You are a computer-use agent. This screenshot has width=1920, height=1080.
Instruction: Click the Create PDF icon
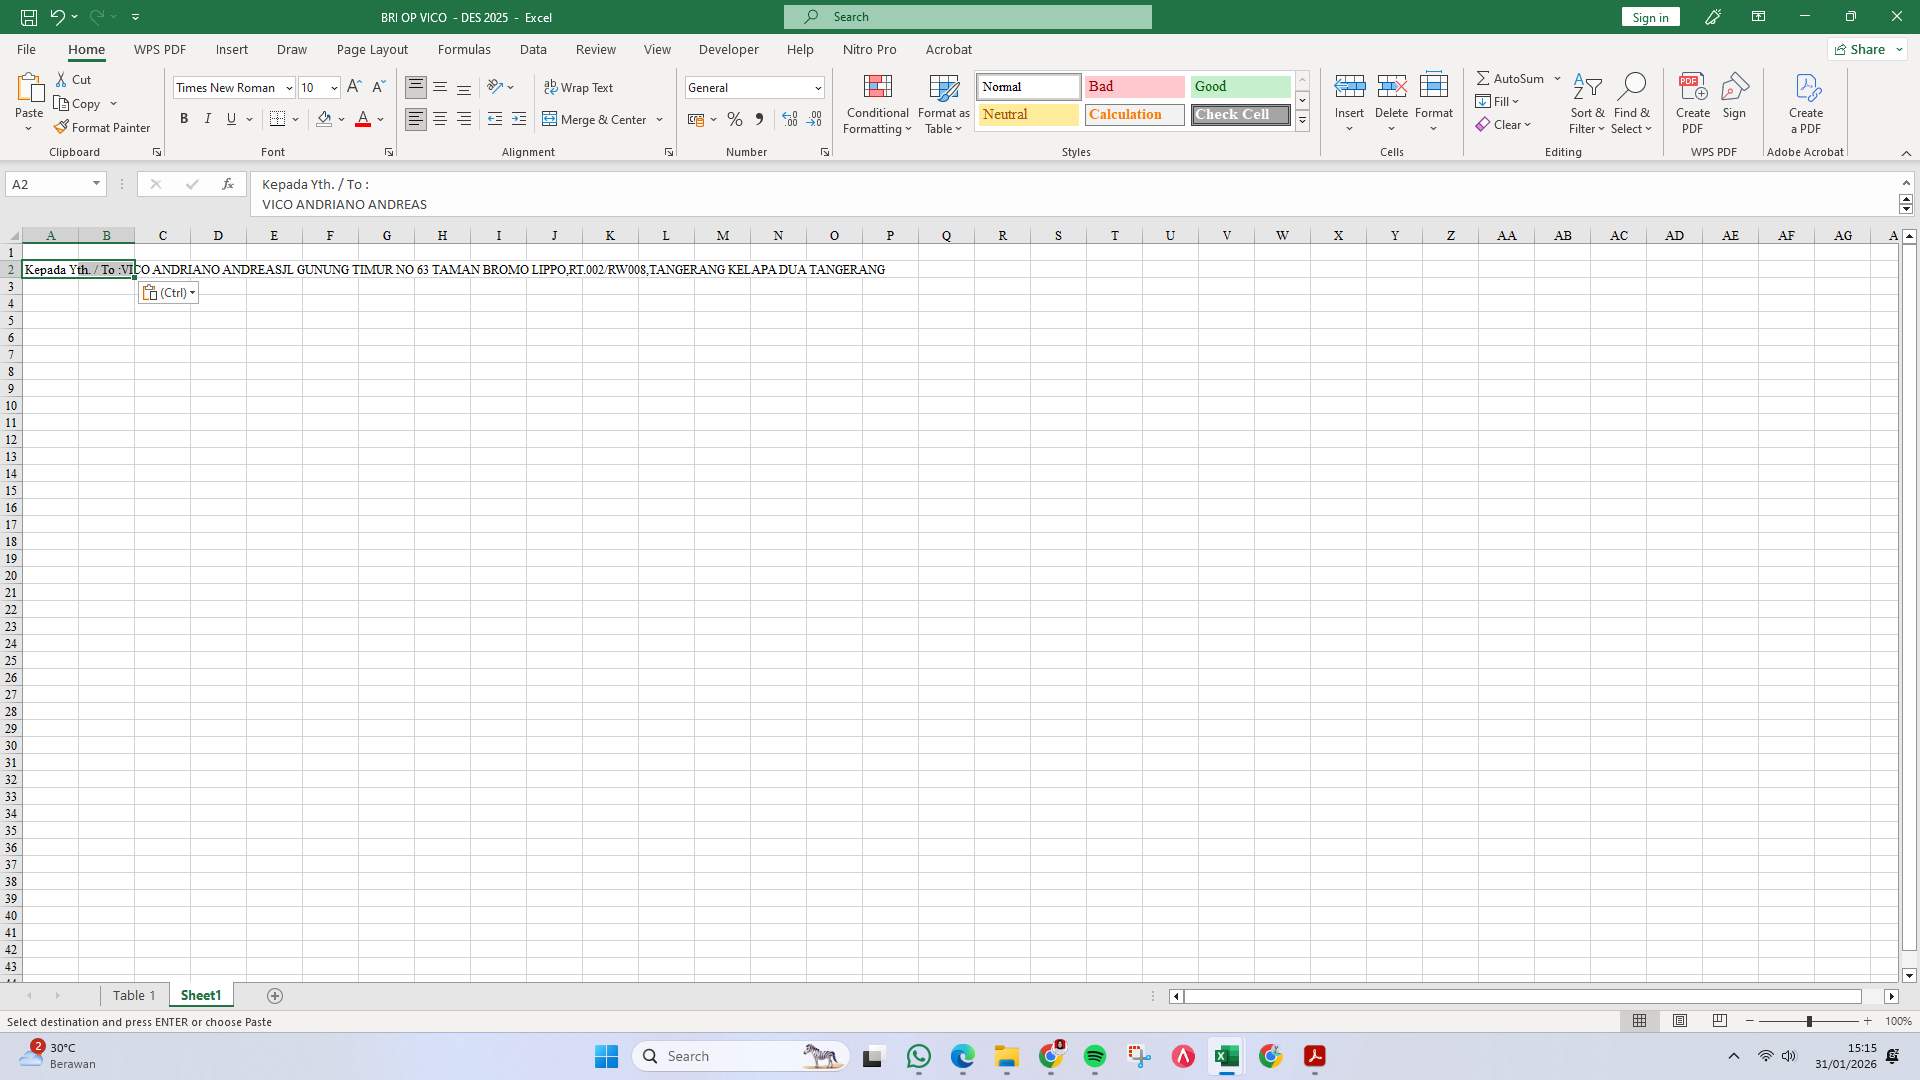[1693, 95]
